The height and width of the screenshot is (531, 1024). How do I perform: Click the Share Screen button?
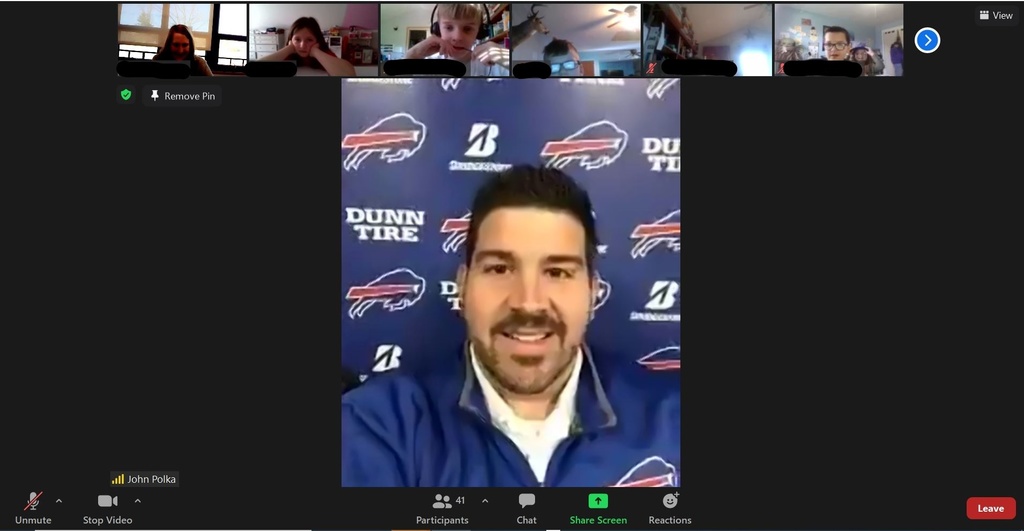(x=598, y=508)
